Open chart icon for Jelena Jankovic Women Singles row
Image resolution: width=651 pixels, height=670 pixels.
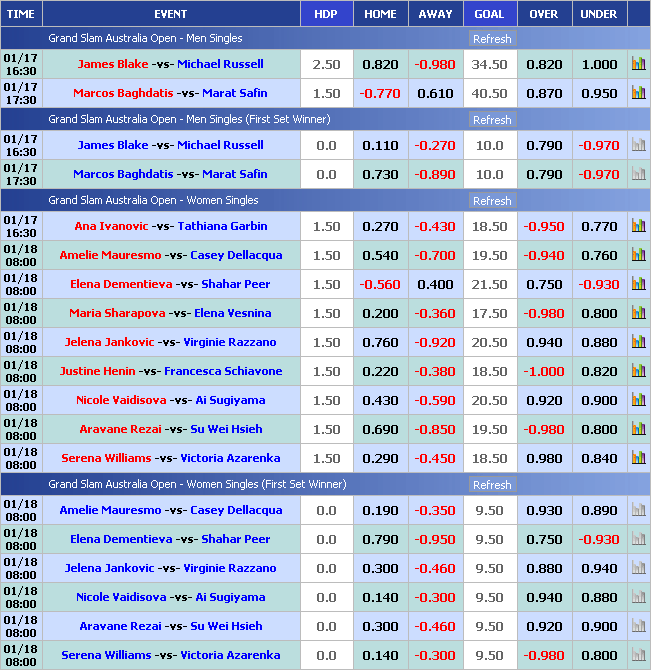pos(638,342)
